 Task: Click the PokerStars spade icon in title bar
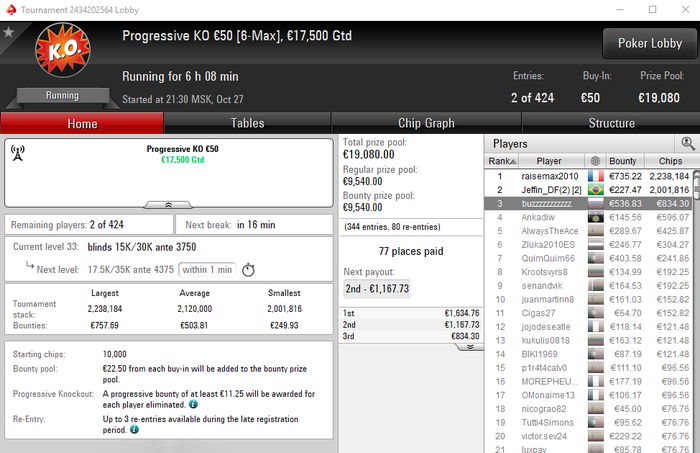click(x=11, y=9)
